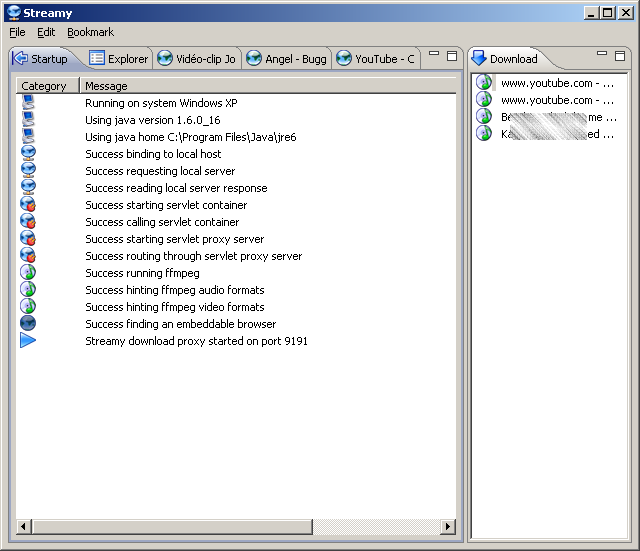This screenshot has height=551, width=640.
Task: Click computer icon for java home row
Action: 28,136
